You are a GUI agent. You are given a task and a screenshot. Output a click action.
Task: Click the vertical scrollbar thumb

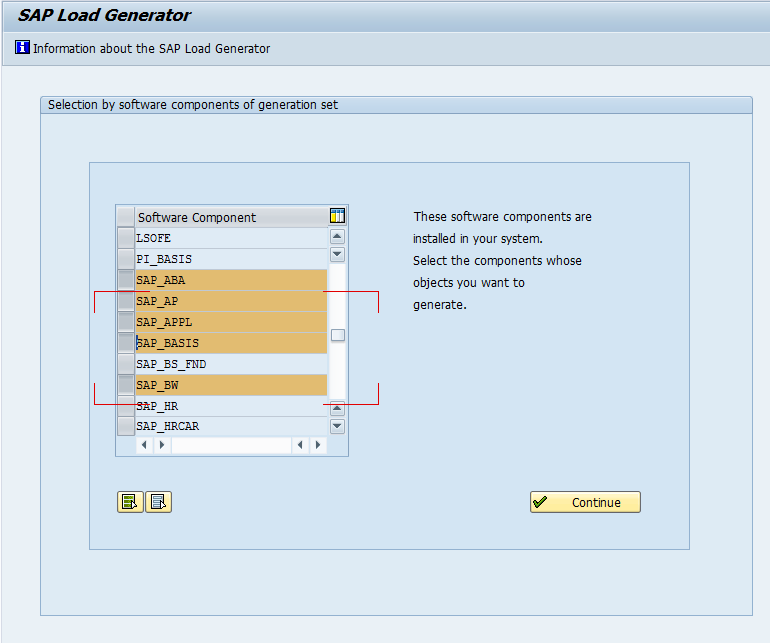[x=338, y=335]
